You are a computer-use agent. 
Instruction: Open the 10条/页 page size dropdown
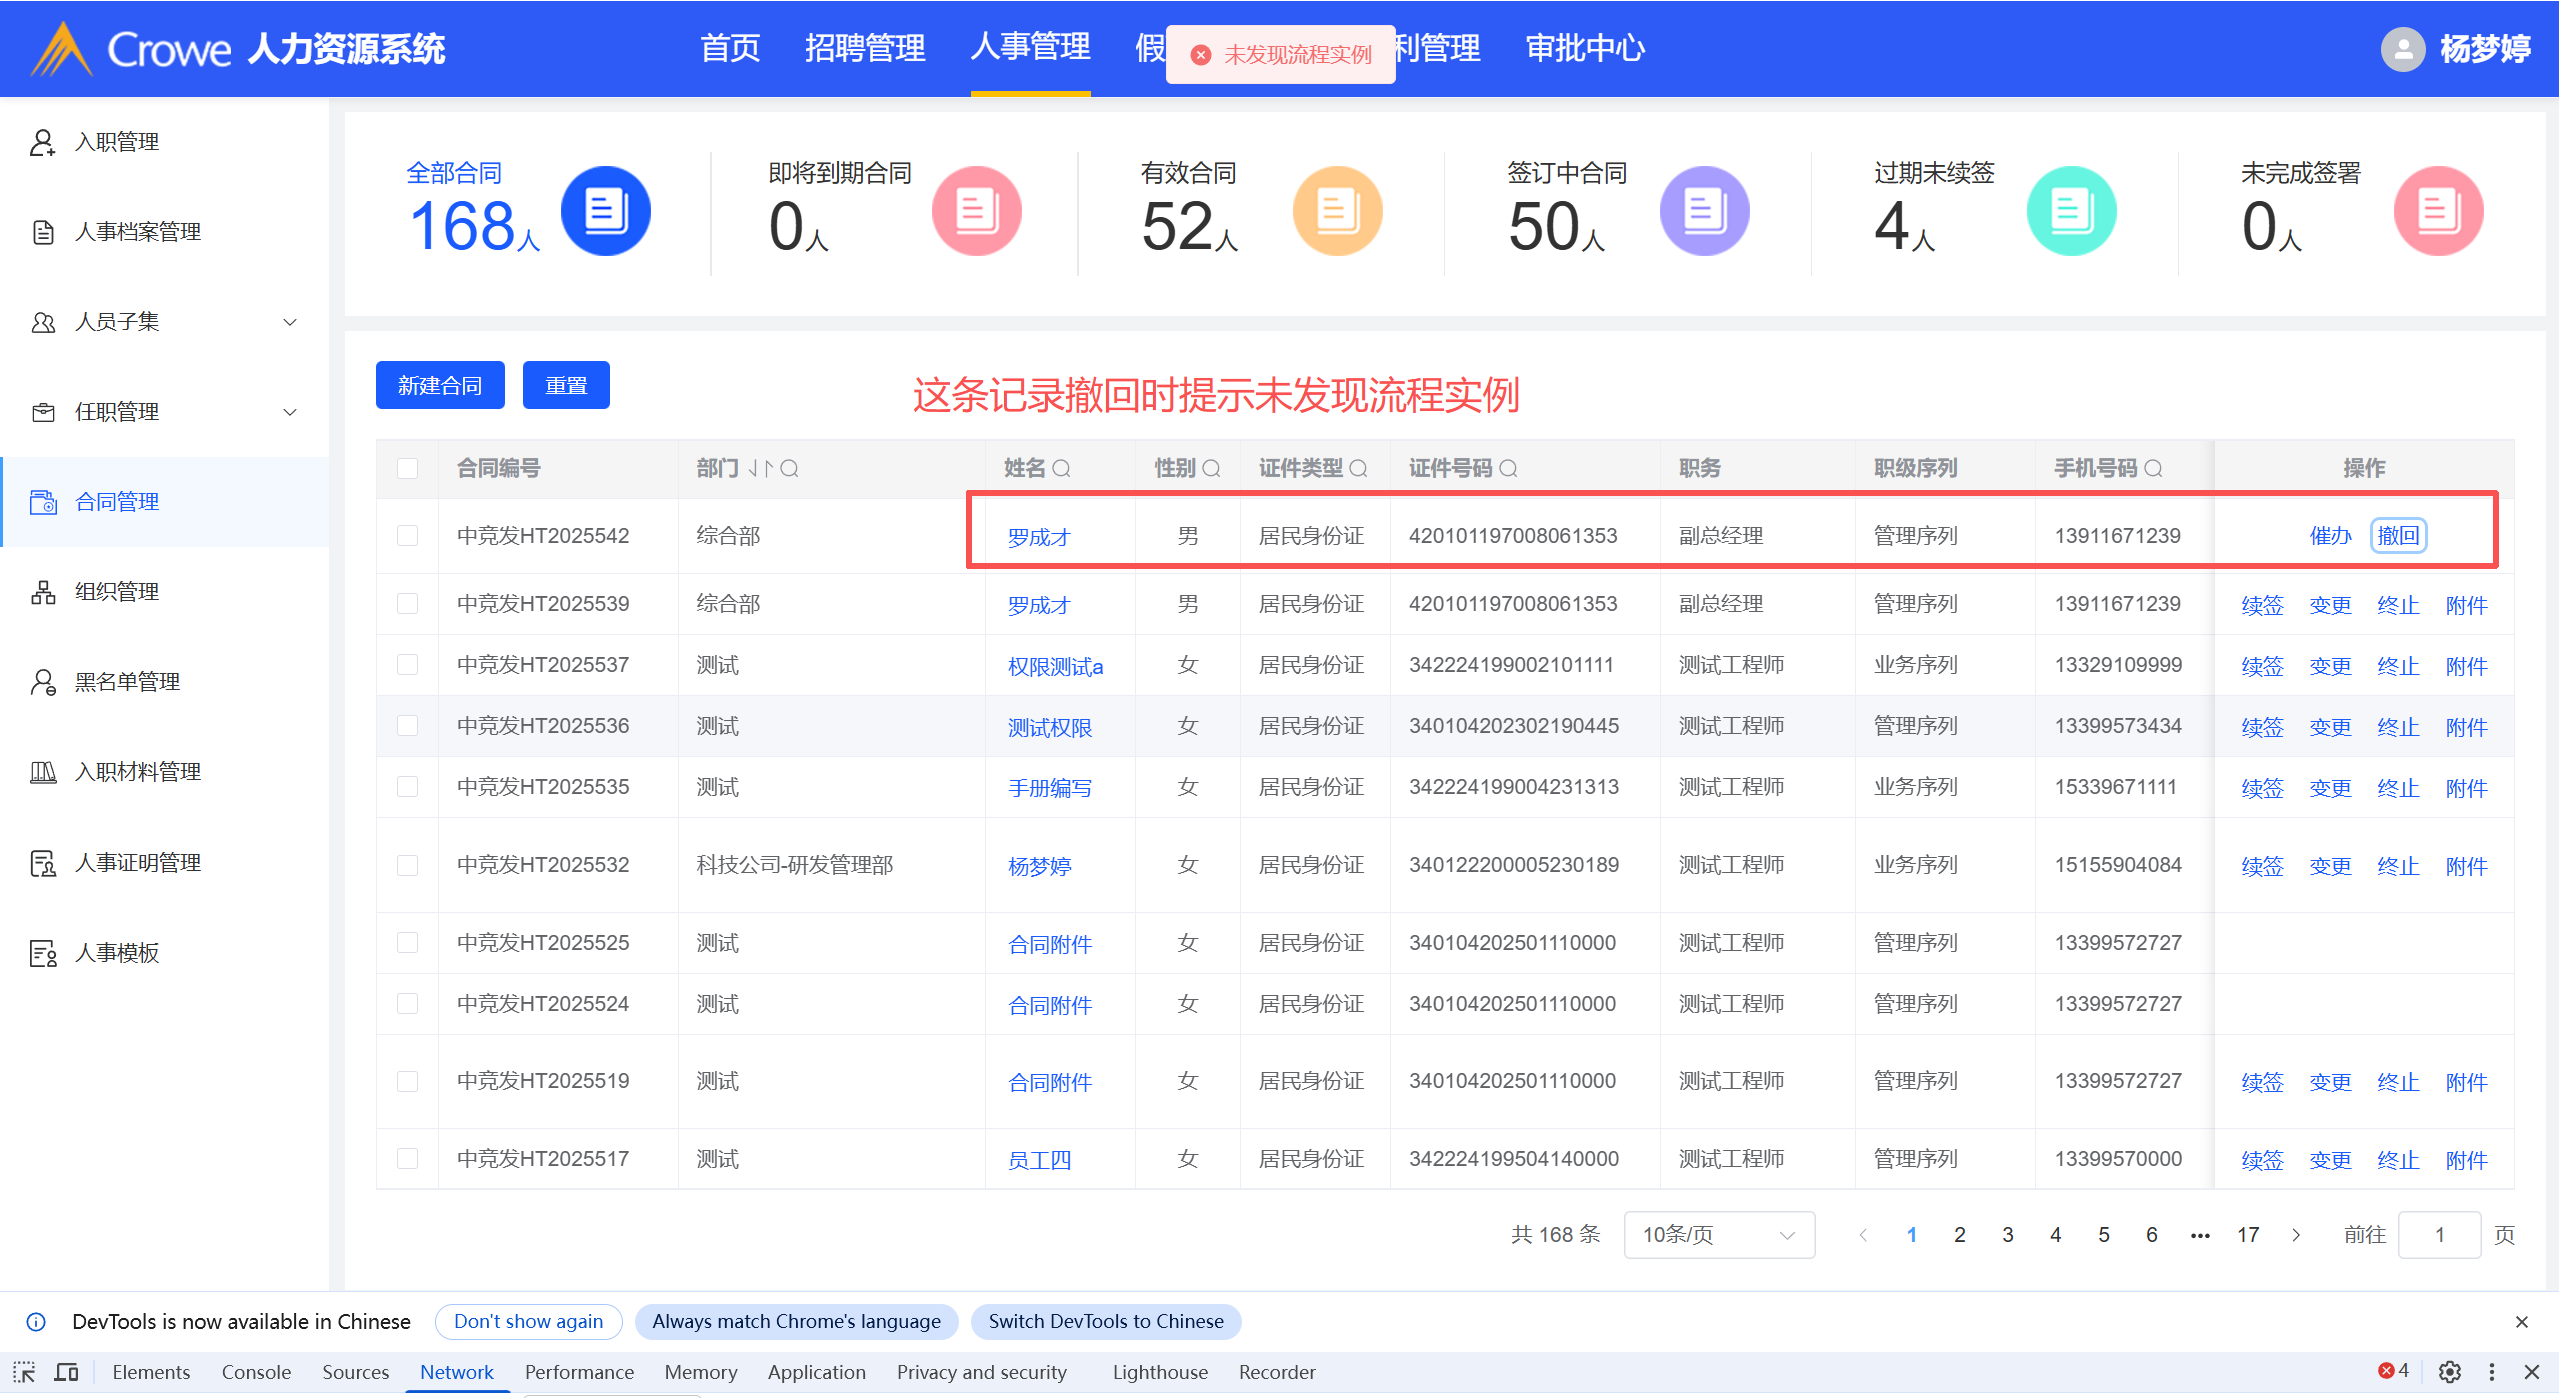[x=1718, y=1235]
